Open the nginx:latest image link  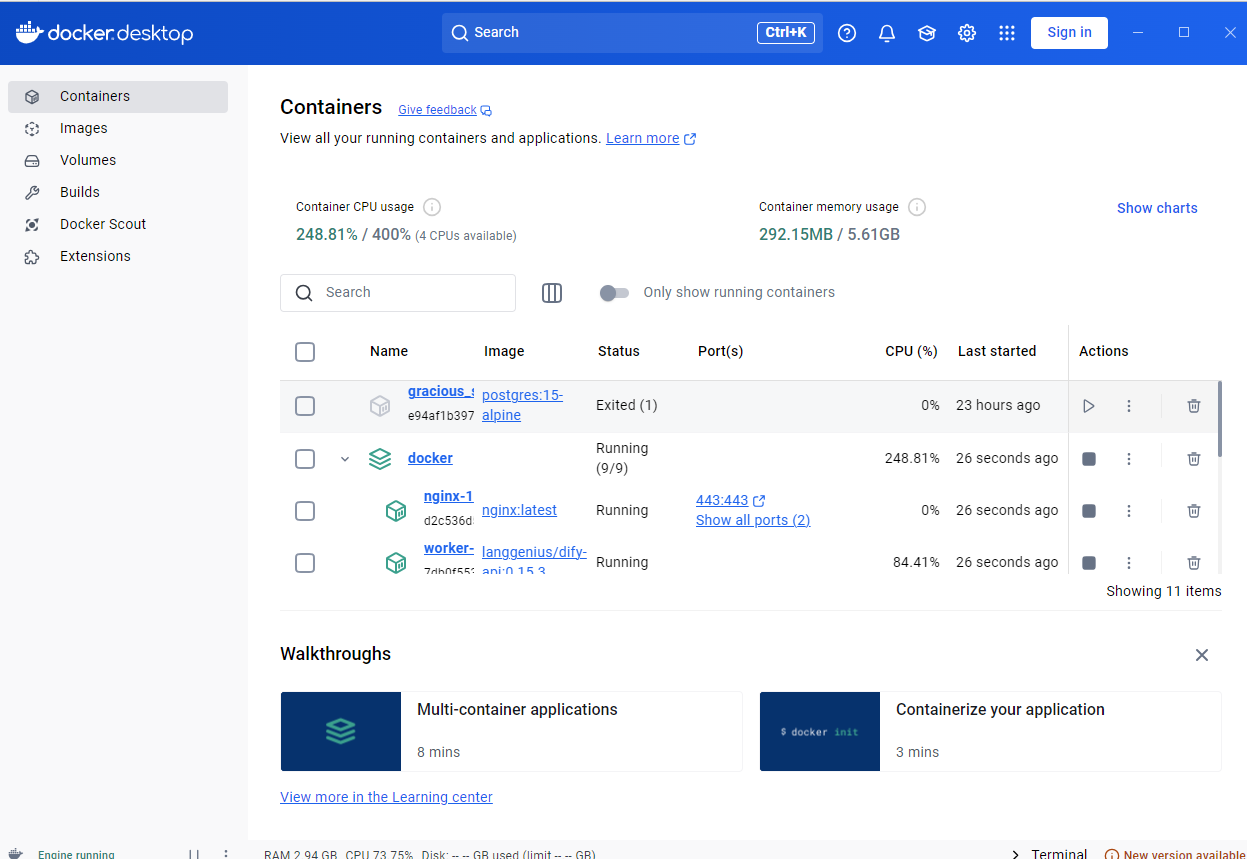coord(519,510)
